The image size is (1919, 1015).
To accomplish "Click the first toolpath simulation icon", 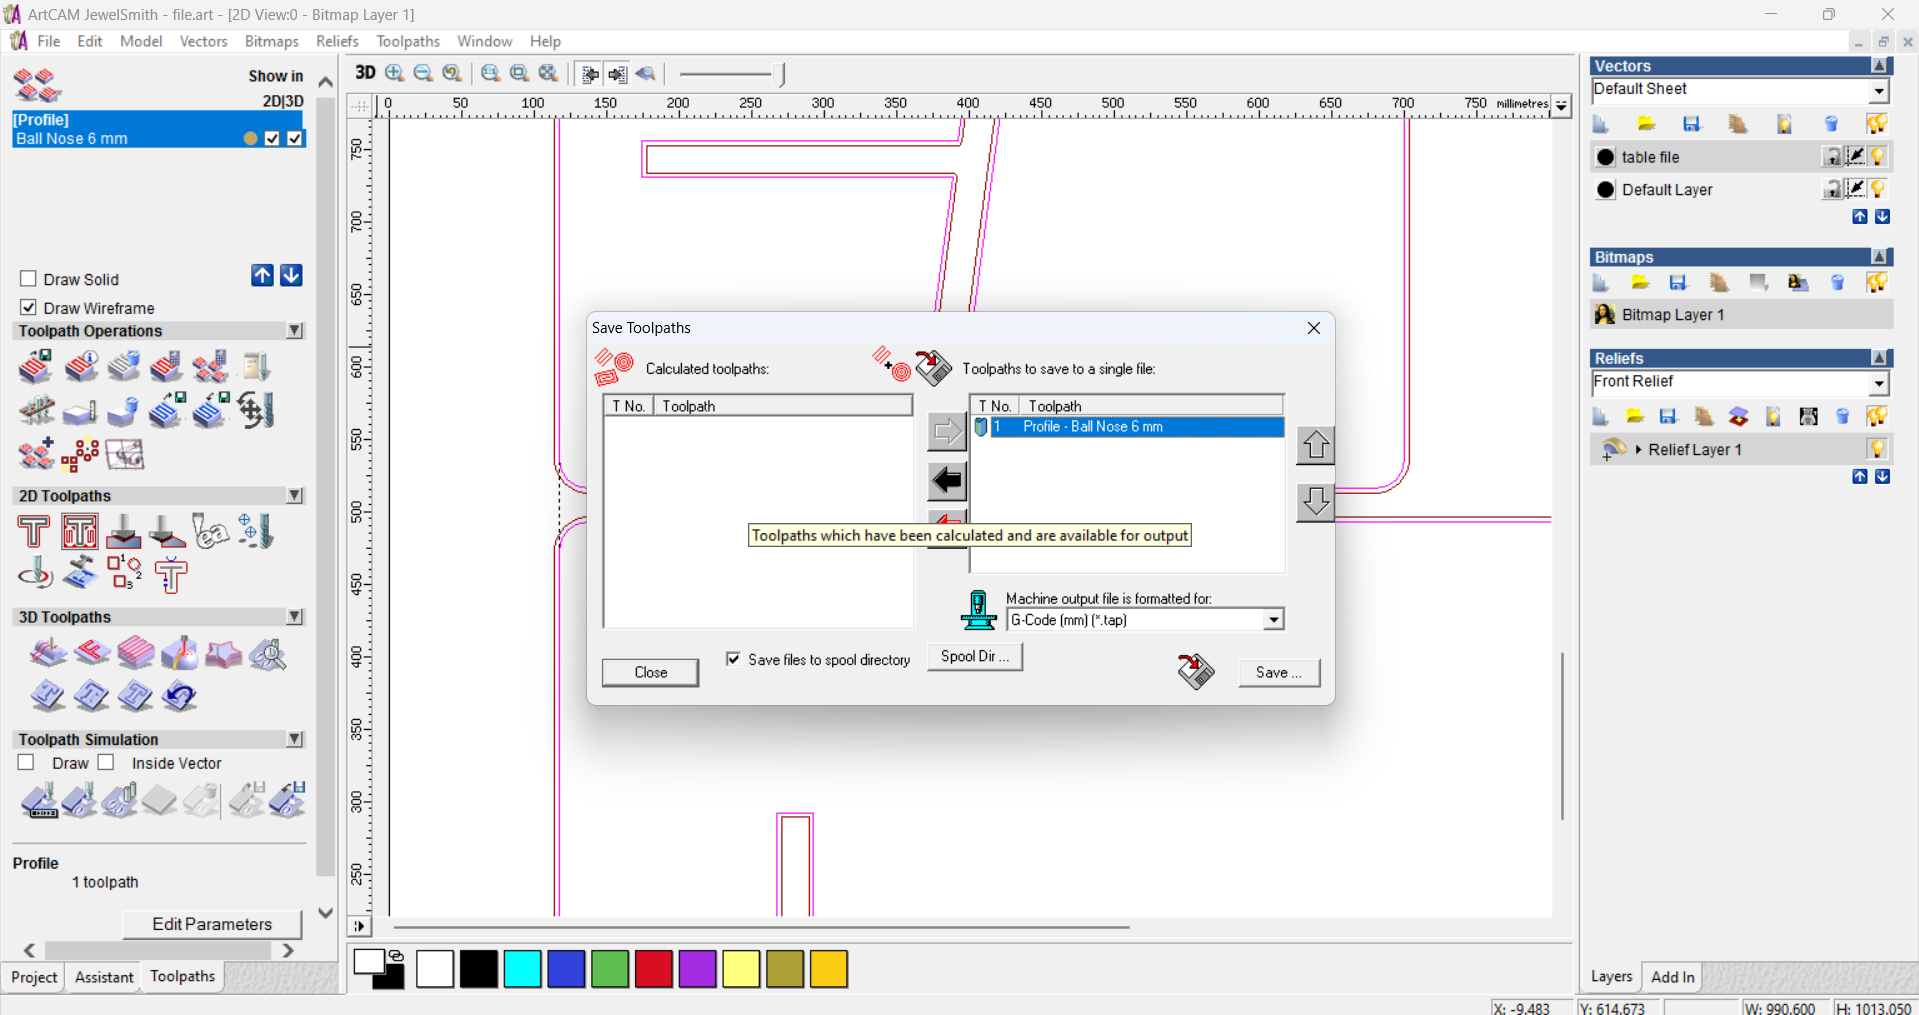I will pos(40,801).
